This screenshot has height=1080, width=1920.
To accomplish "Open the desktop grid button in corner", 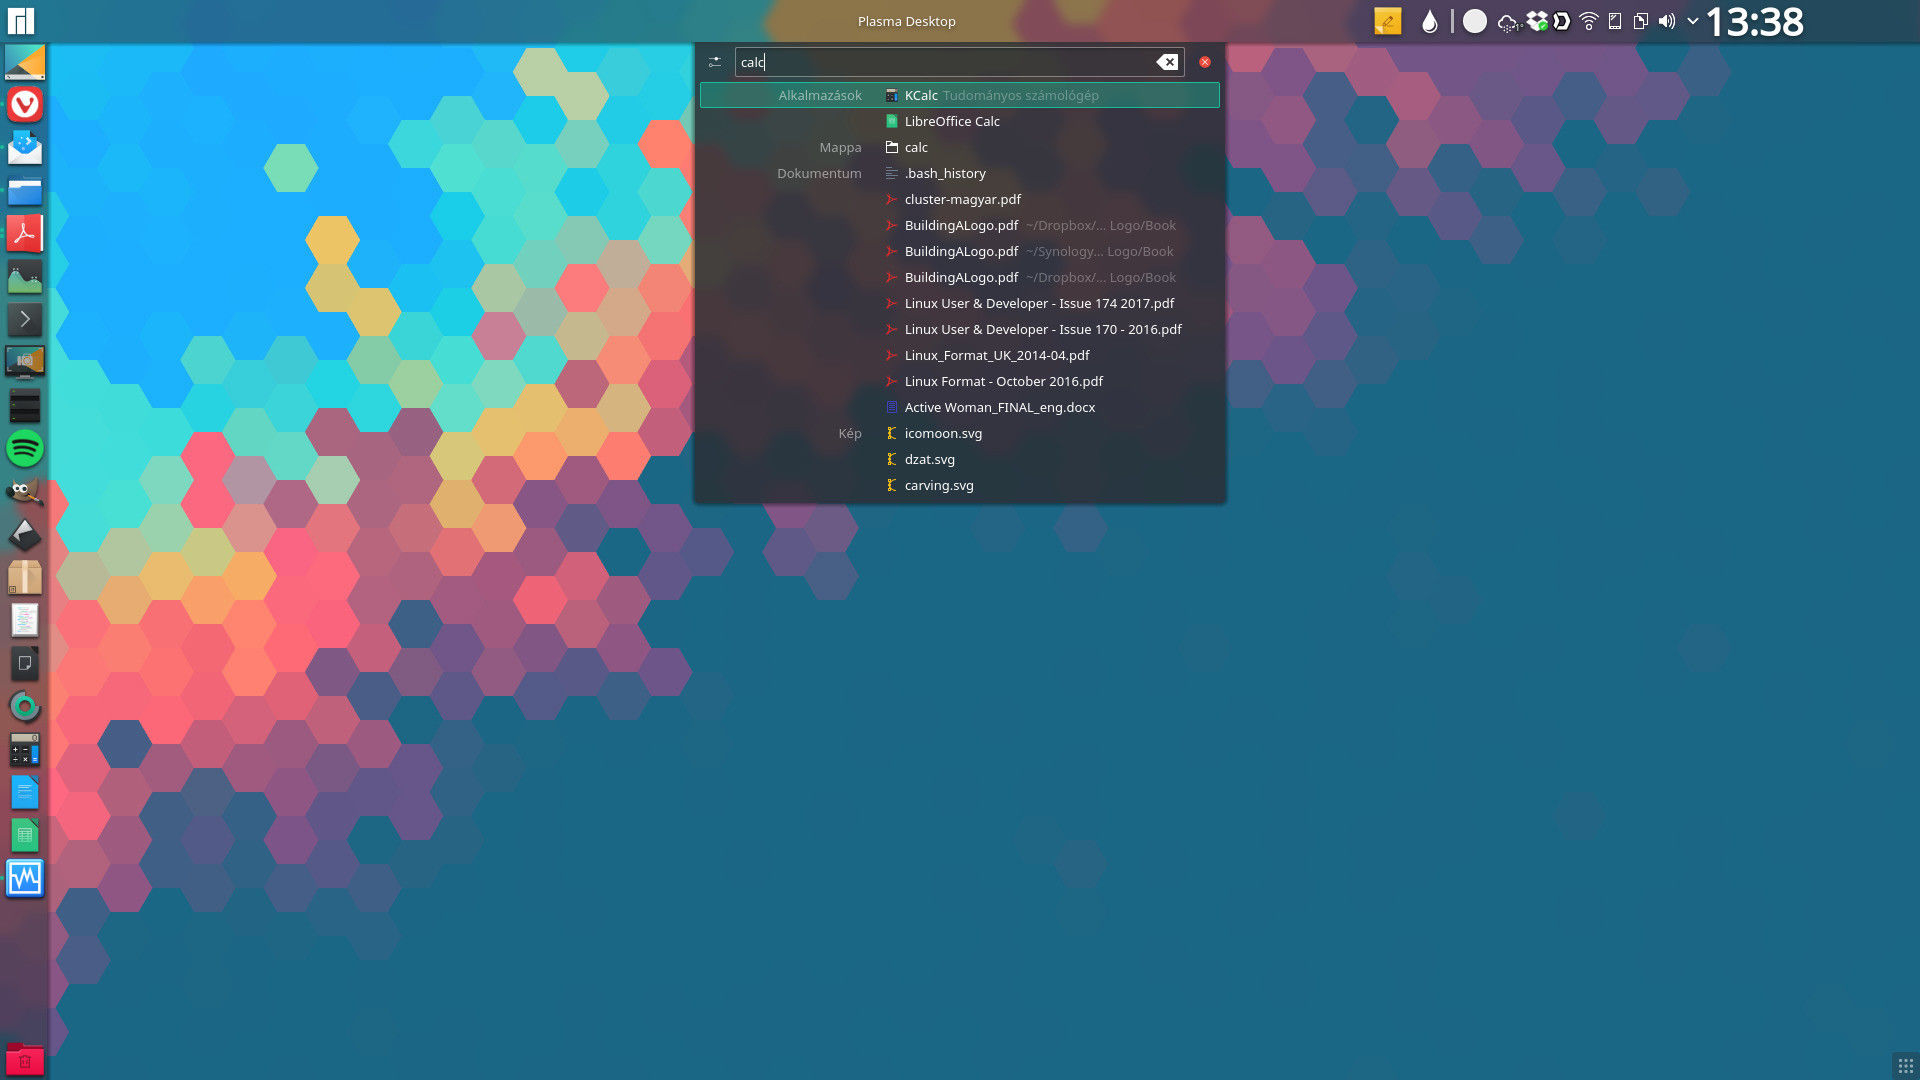I will 1905,1065.
